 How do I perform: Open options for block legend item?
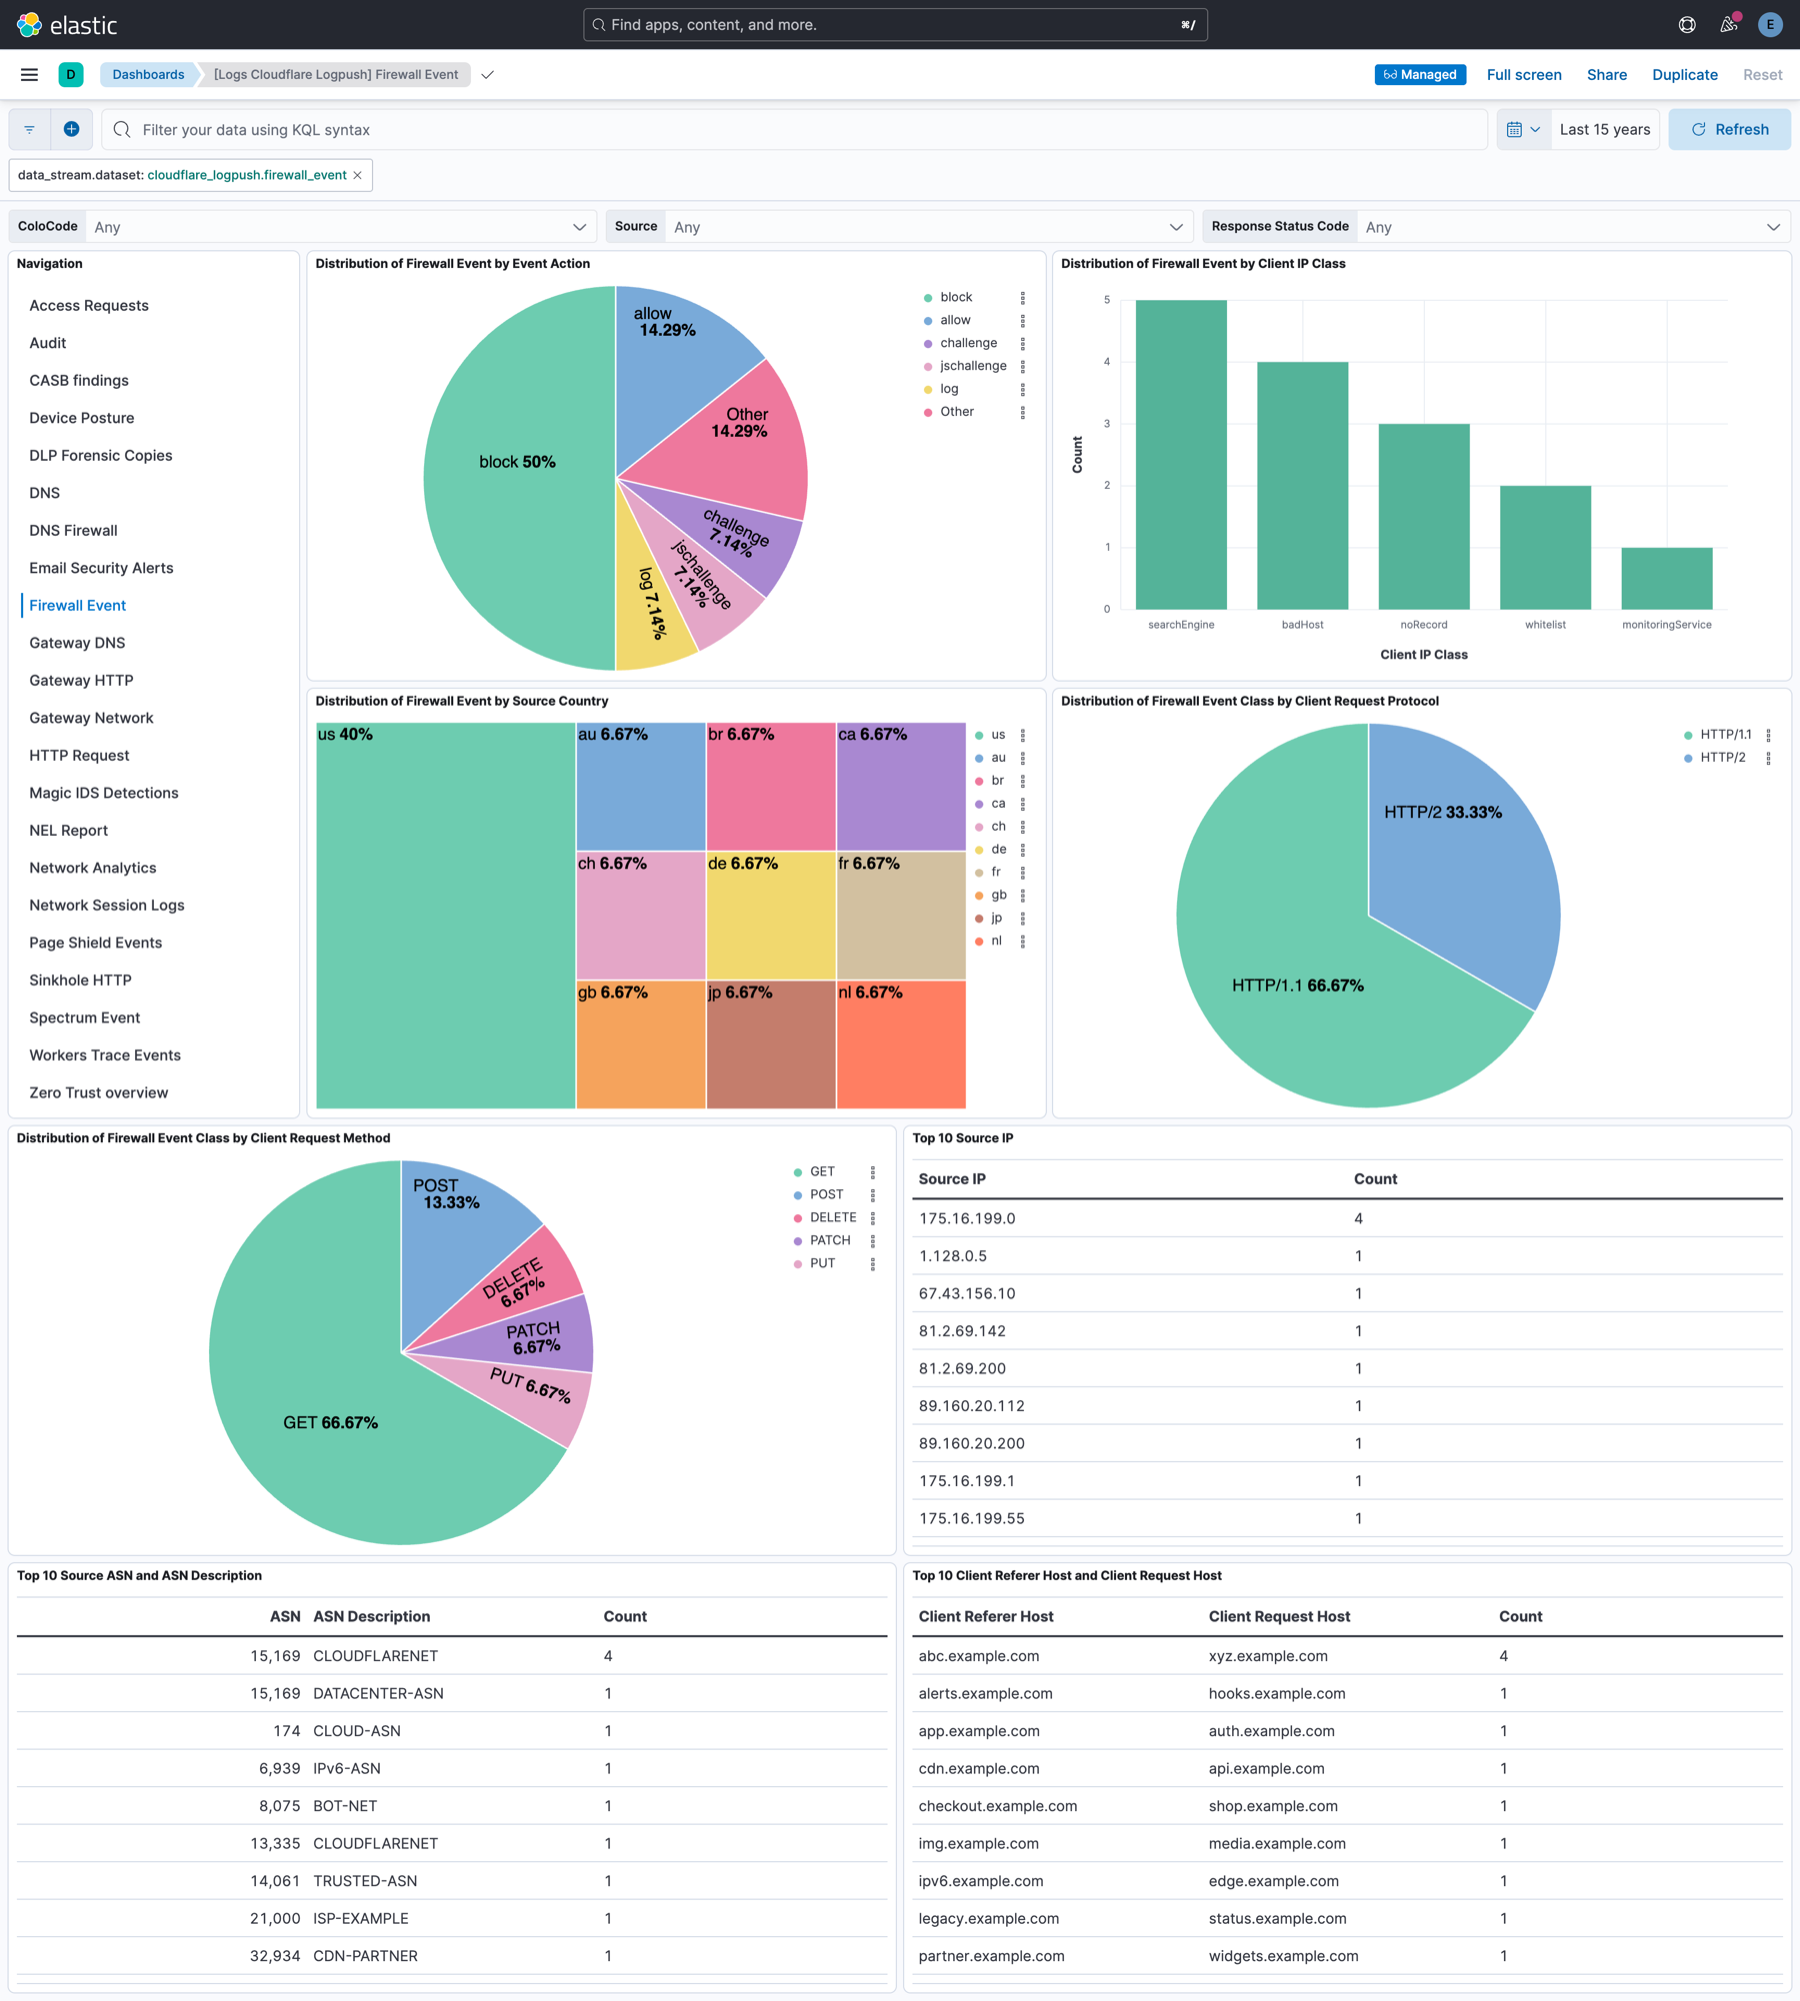pyautogui.click(x=1022, y=298)
